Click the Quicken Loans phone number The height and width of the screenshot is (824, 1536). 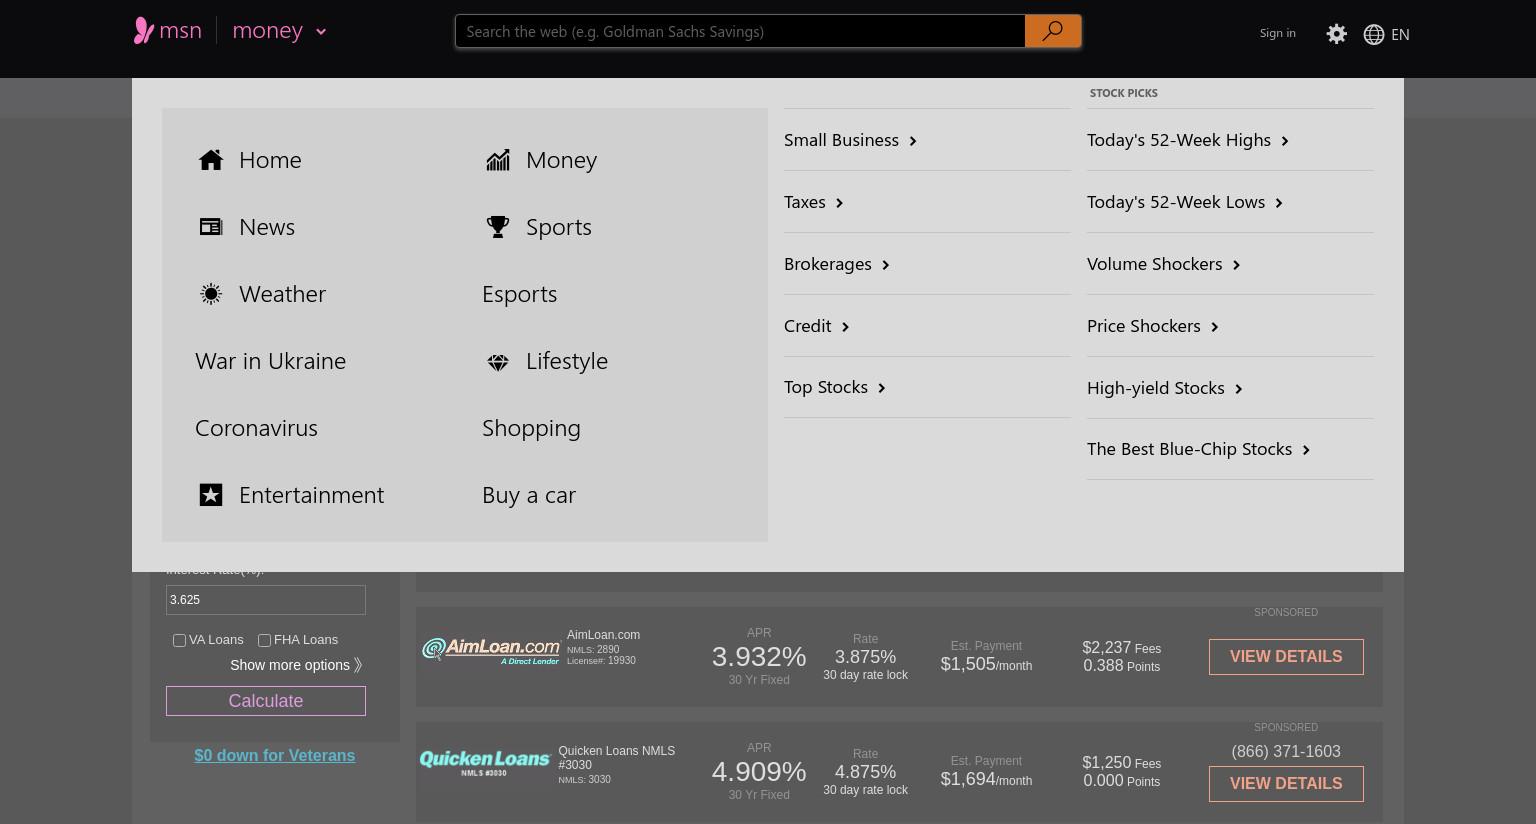click(x=1286, y=752)
